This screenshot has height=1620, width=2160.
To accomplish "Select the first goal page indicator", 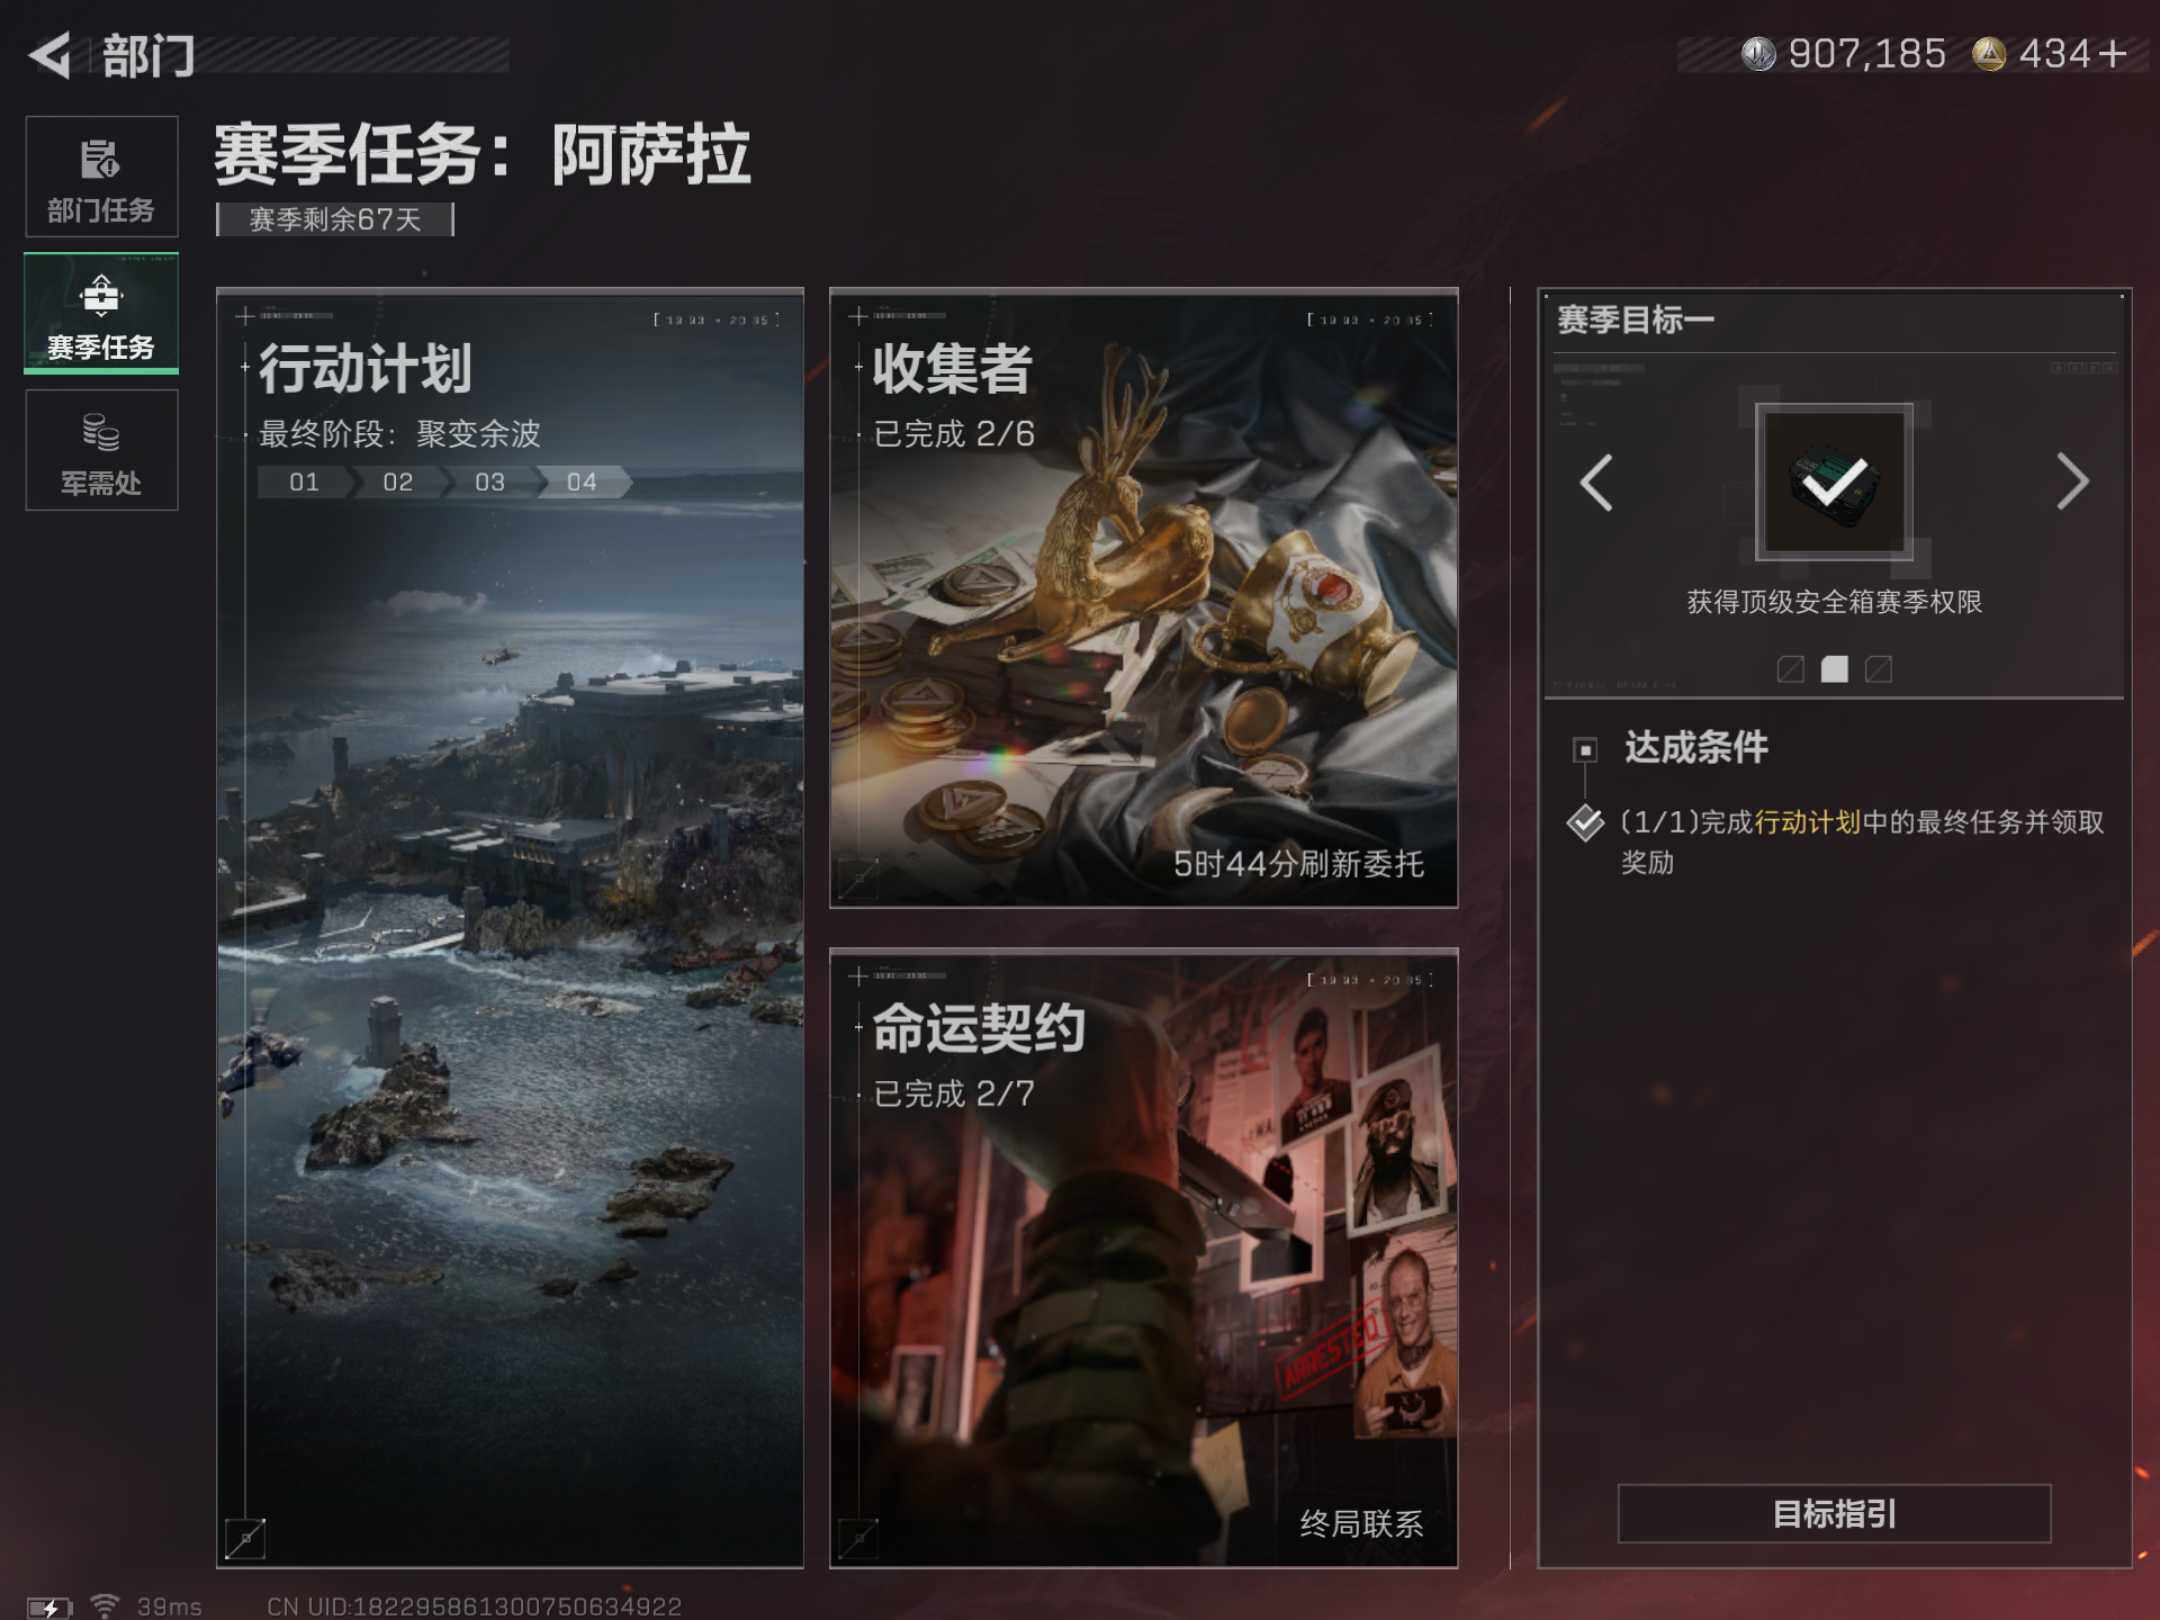I will click(1790, 669).
